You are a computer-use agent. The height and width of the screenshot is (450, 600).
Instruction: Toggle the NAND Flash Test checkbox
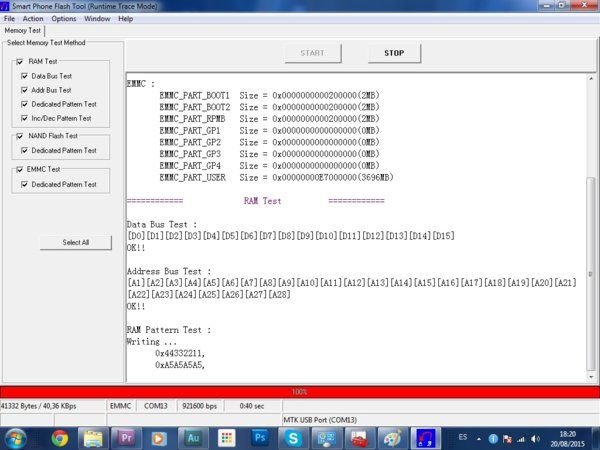[20, 136]
